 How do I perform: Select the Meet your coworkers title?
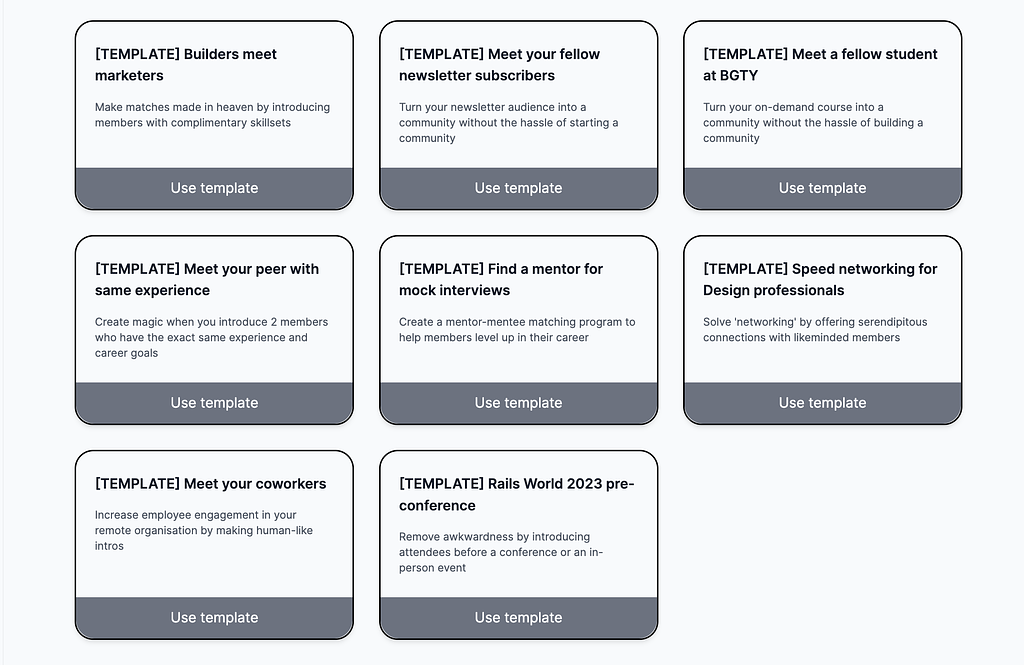click(x=210, y=484)
